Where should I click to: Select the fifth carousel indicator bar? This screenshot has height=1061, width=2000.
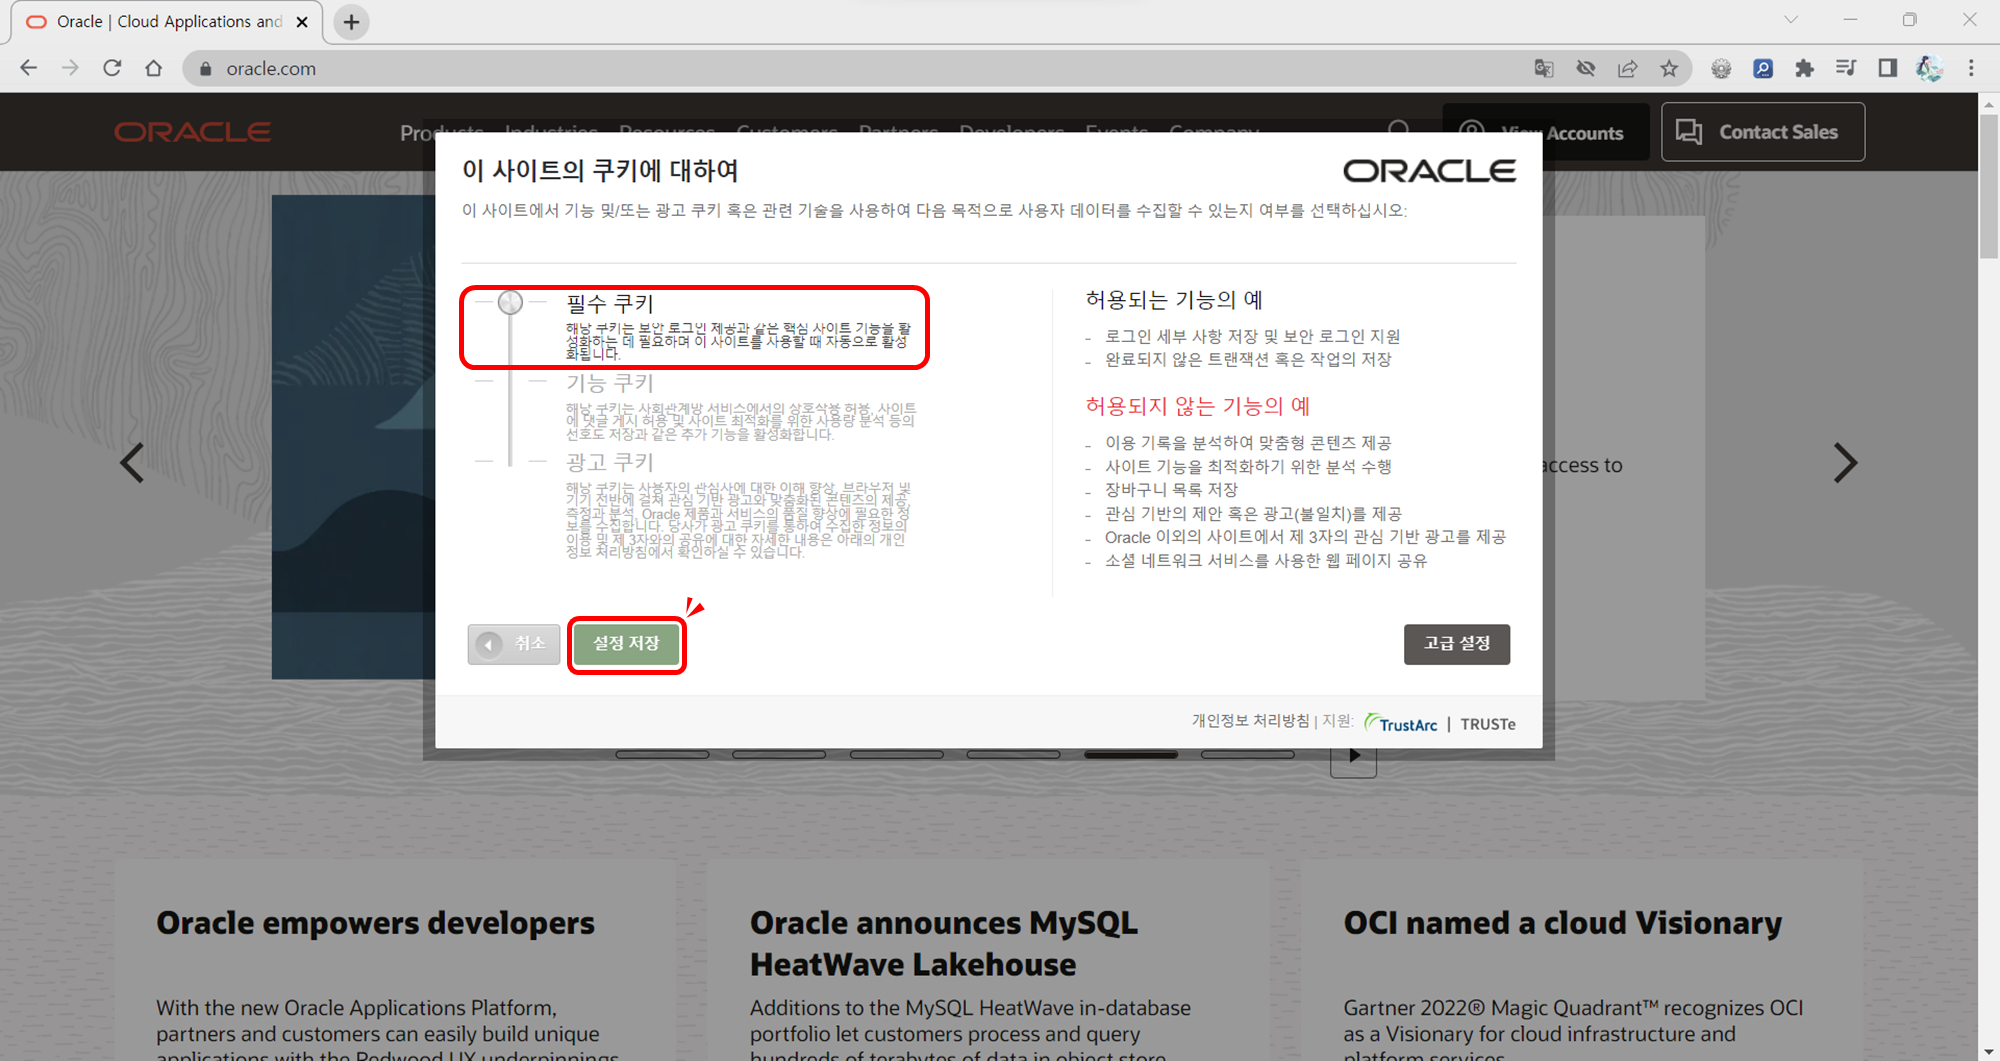click(x=1131, y=755)
